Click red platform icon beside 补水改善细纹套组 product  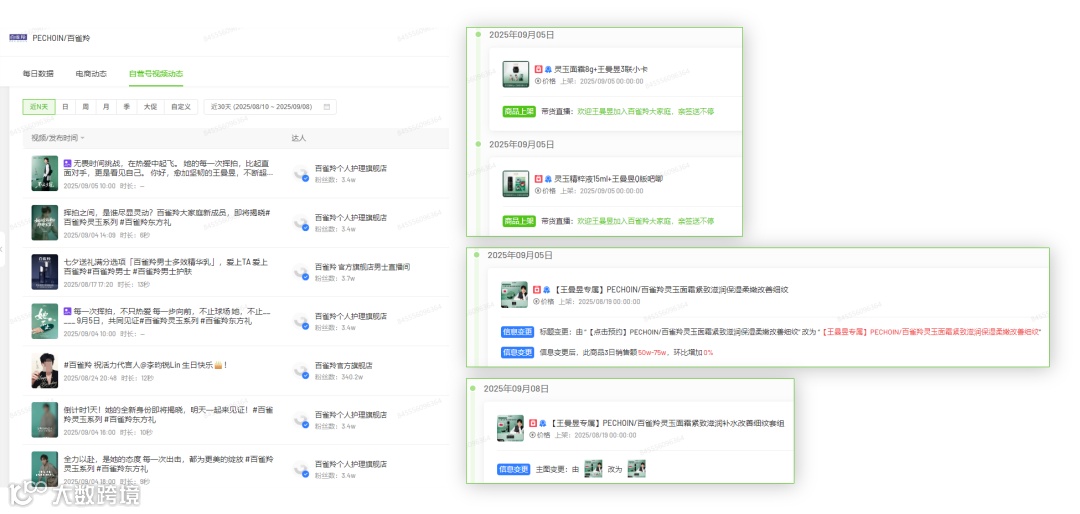tap(533, 423)
